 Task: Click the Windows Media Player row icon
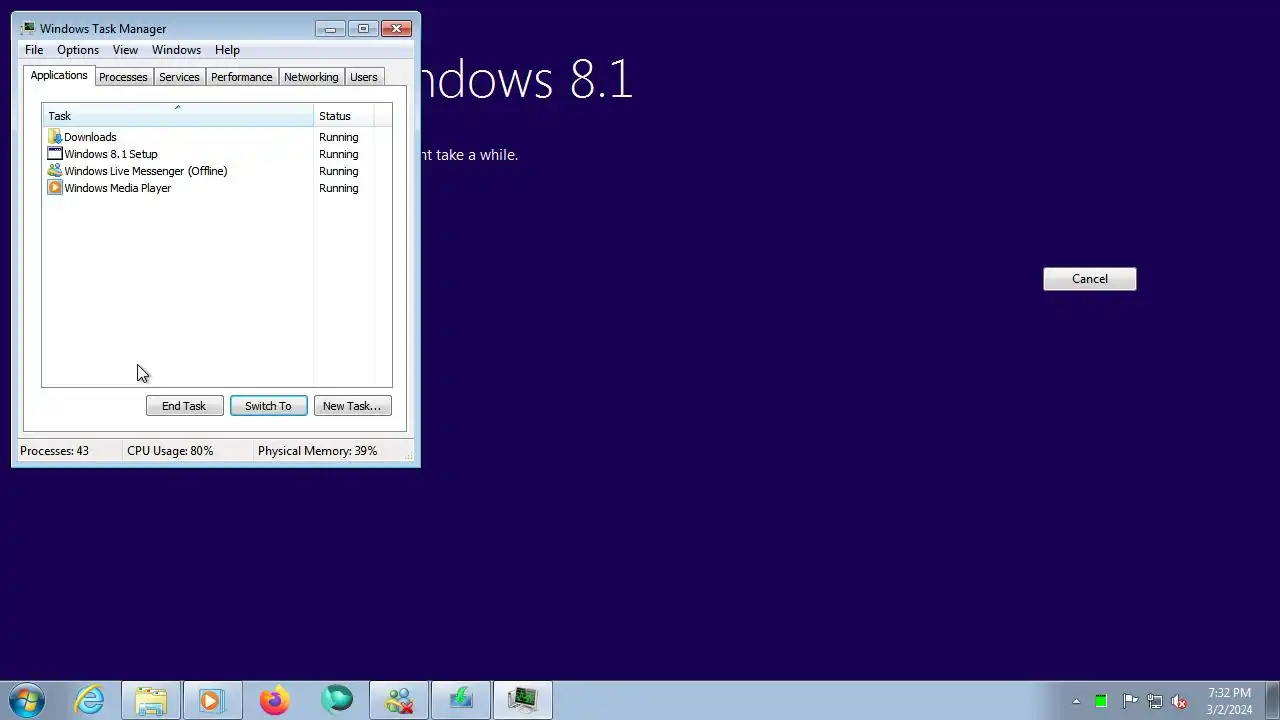click(55, 188)
